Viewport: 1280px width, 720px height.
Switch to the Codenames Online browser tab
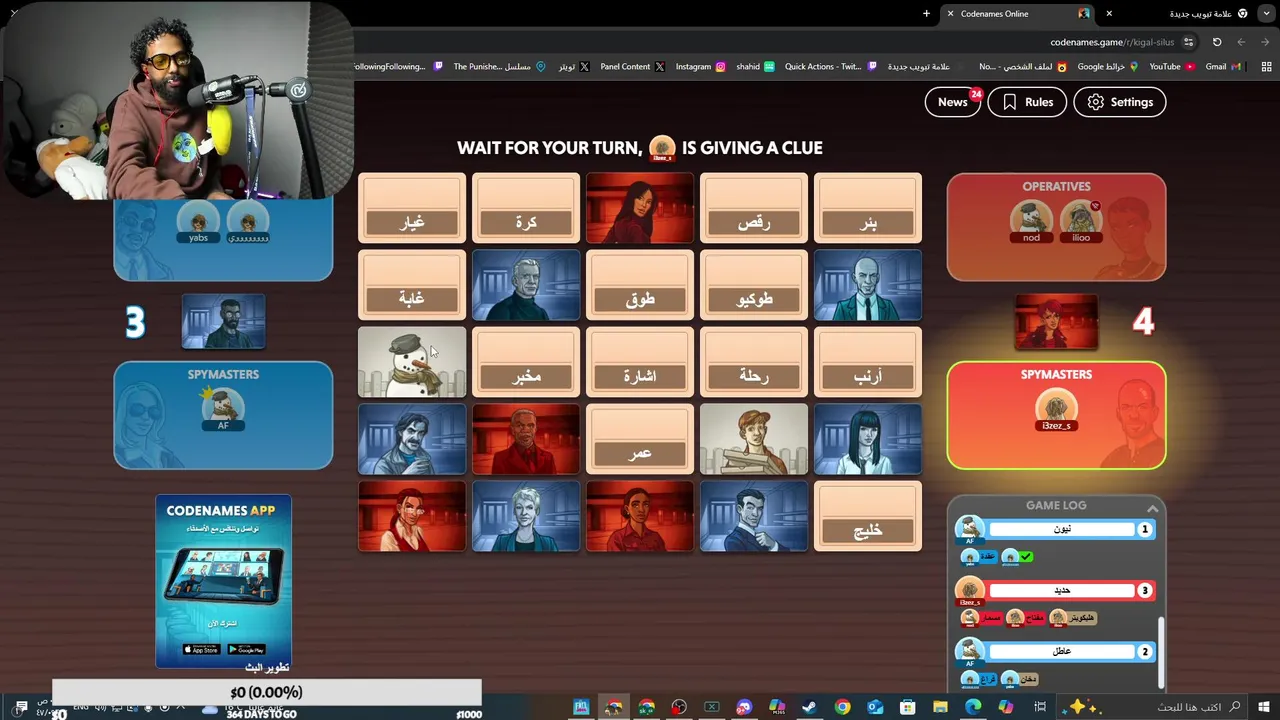(1020, 14)
